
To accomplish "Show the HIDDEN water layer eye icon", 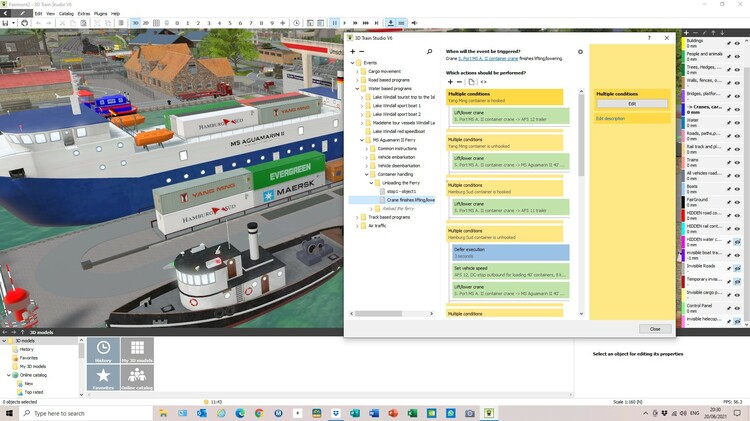I will click(x=737, y=242).
